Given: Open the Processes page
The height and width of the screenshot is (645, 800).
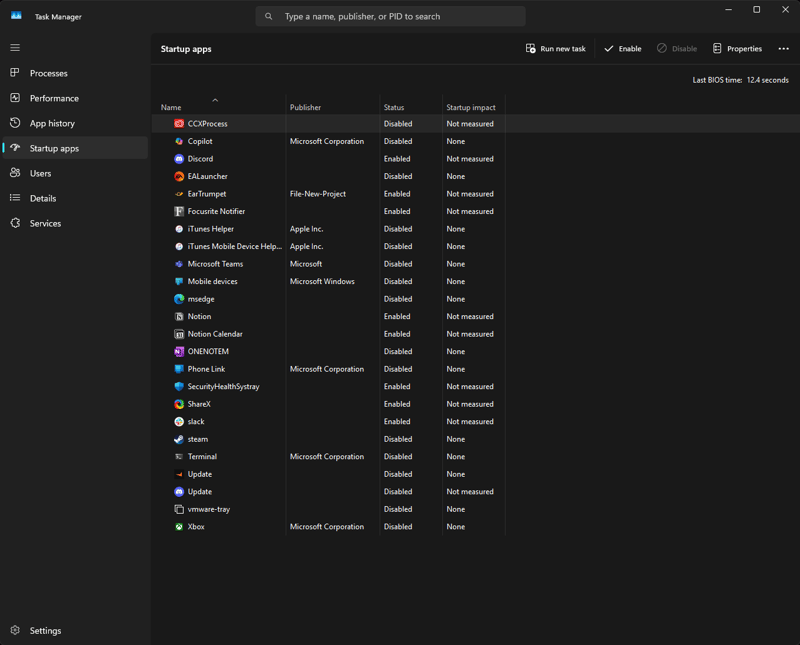Looking at the screenshot, I should pos(75,73).
